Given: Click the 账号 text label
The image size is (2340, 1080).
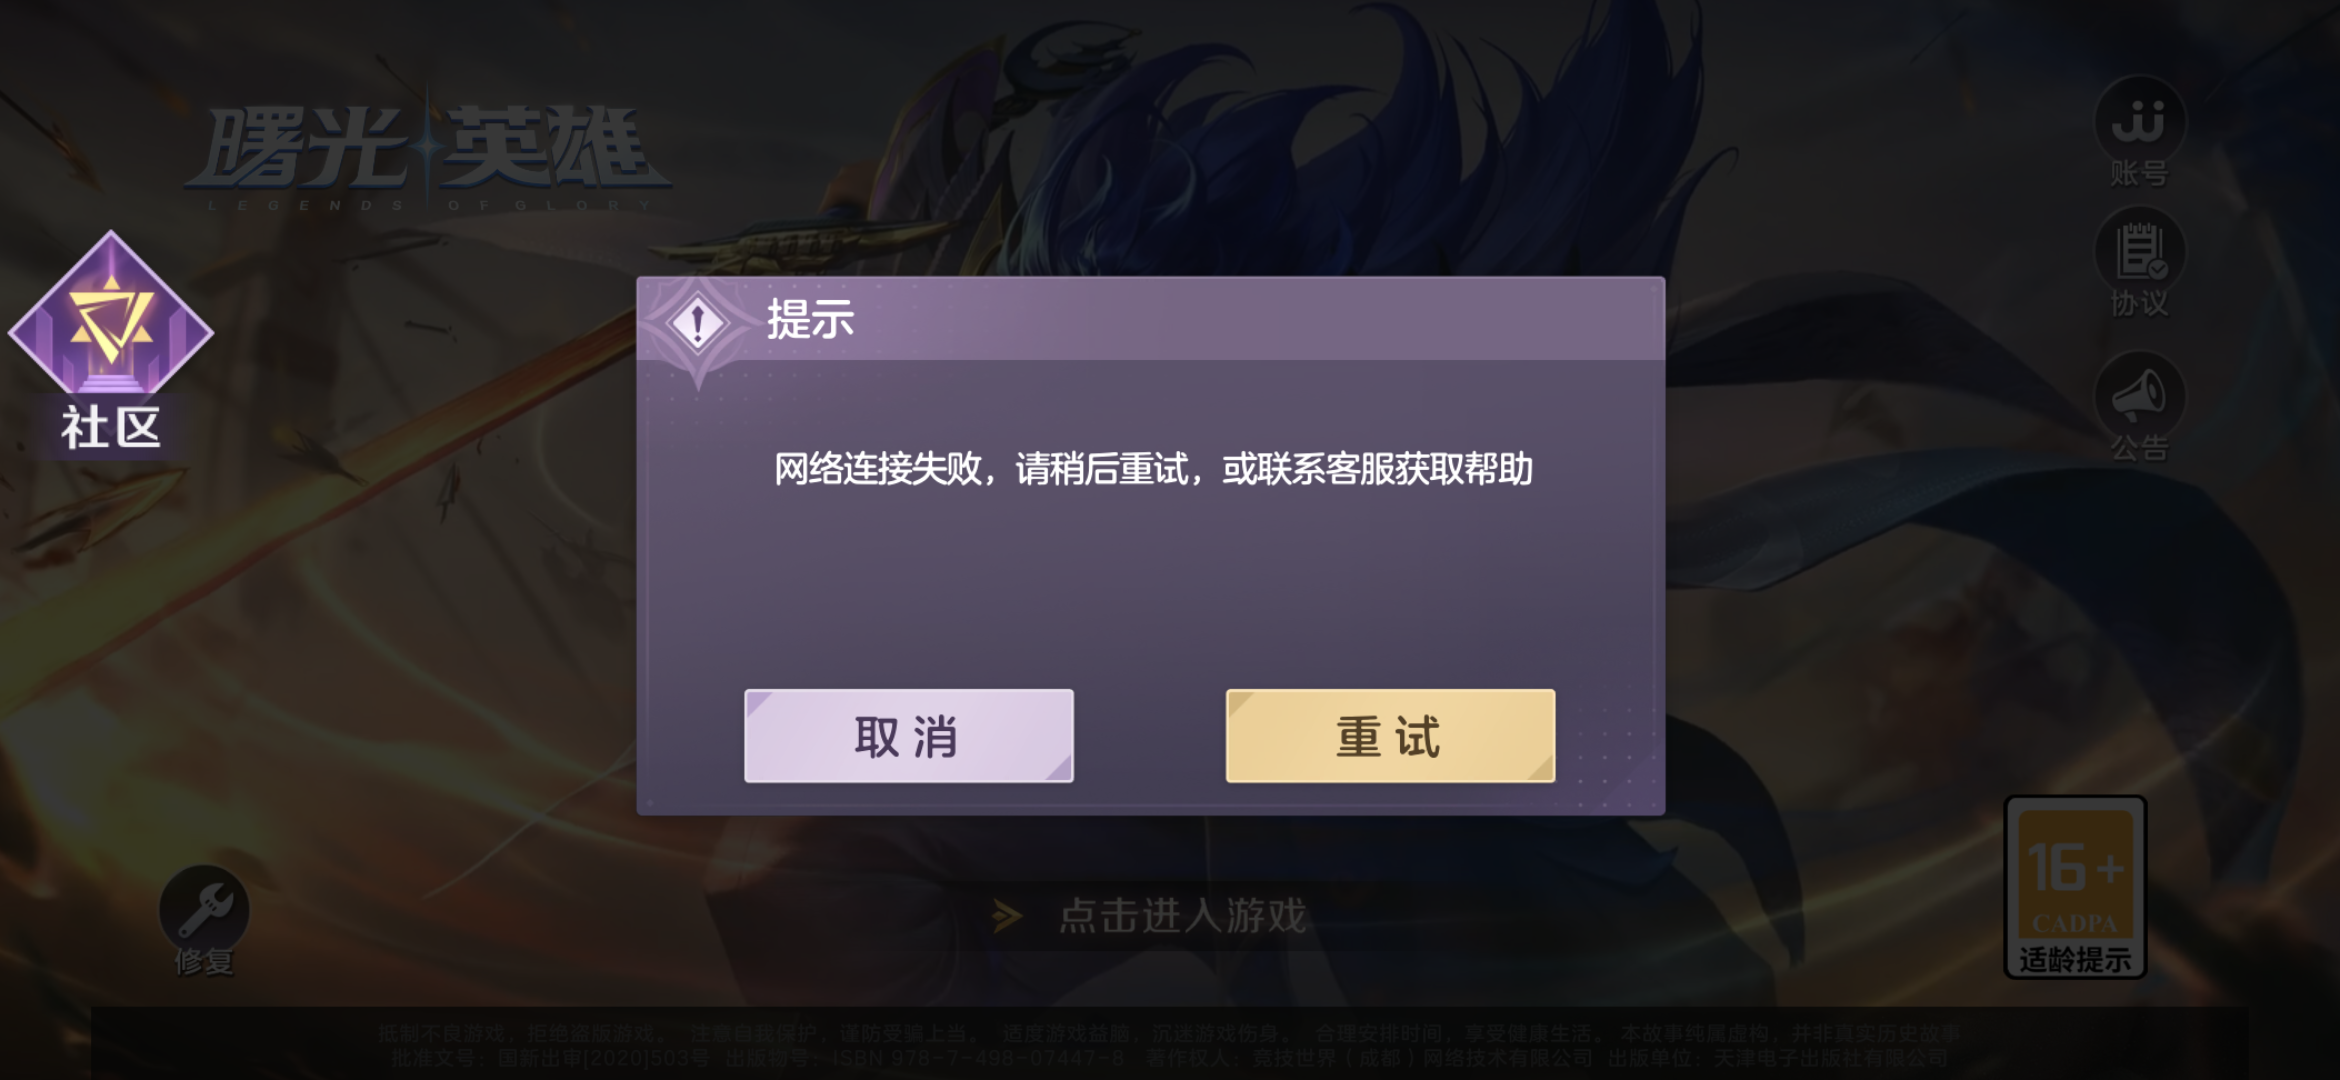Looking at the screenshot, I should (x=2139, y=174).
